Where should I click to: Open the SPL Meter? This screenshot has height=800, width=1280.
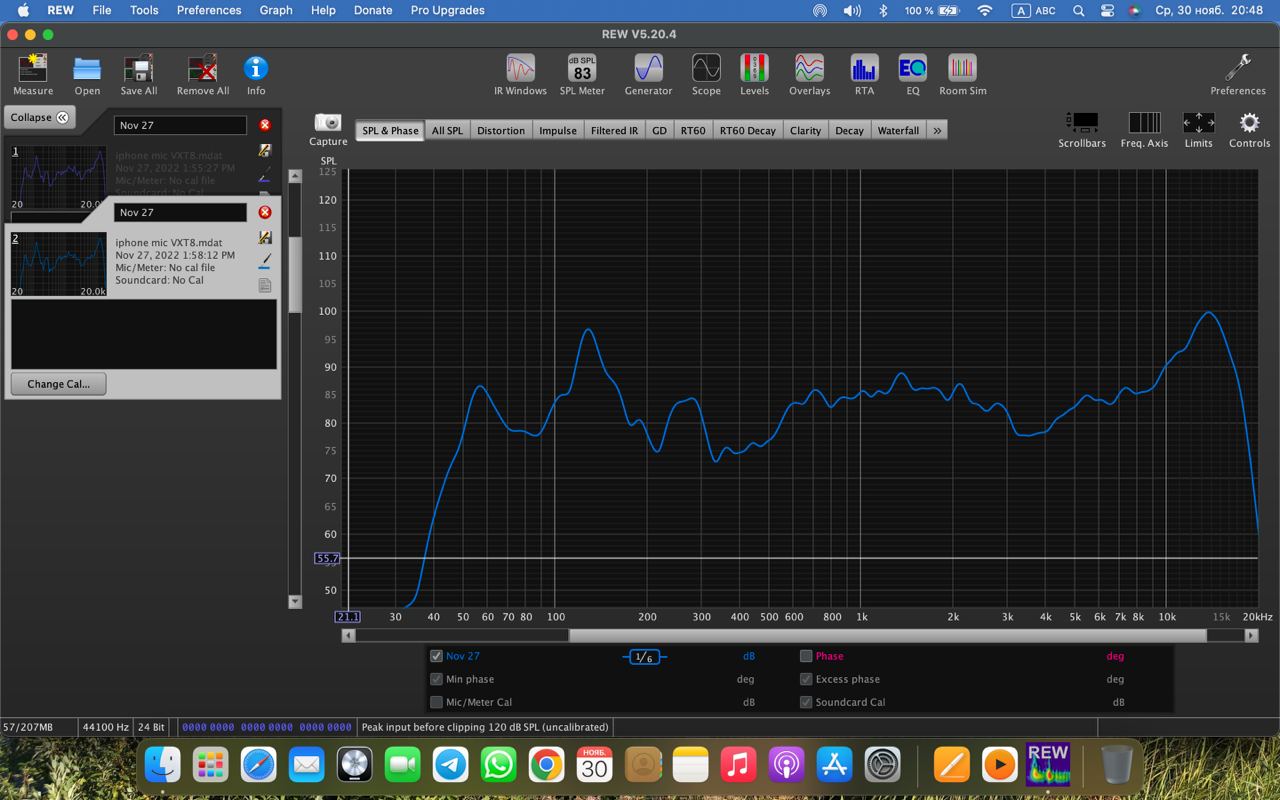[x=582, y=67]
